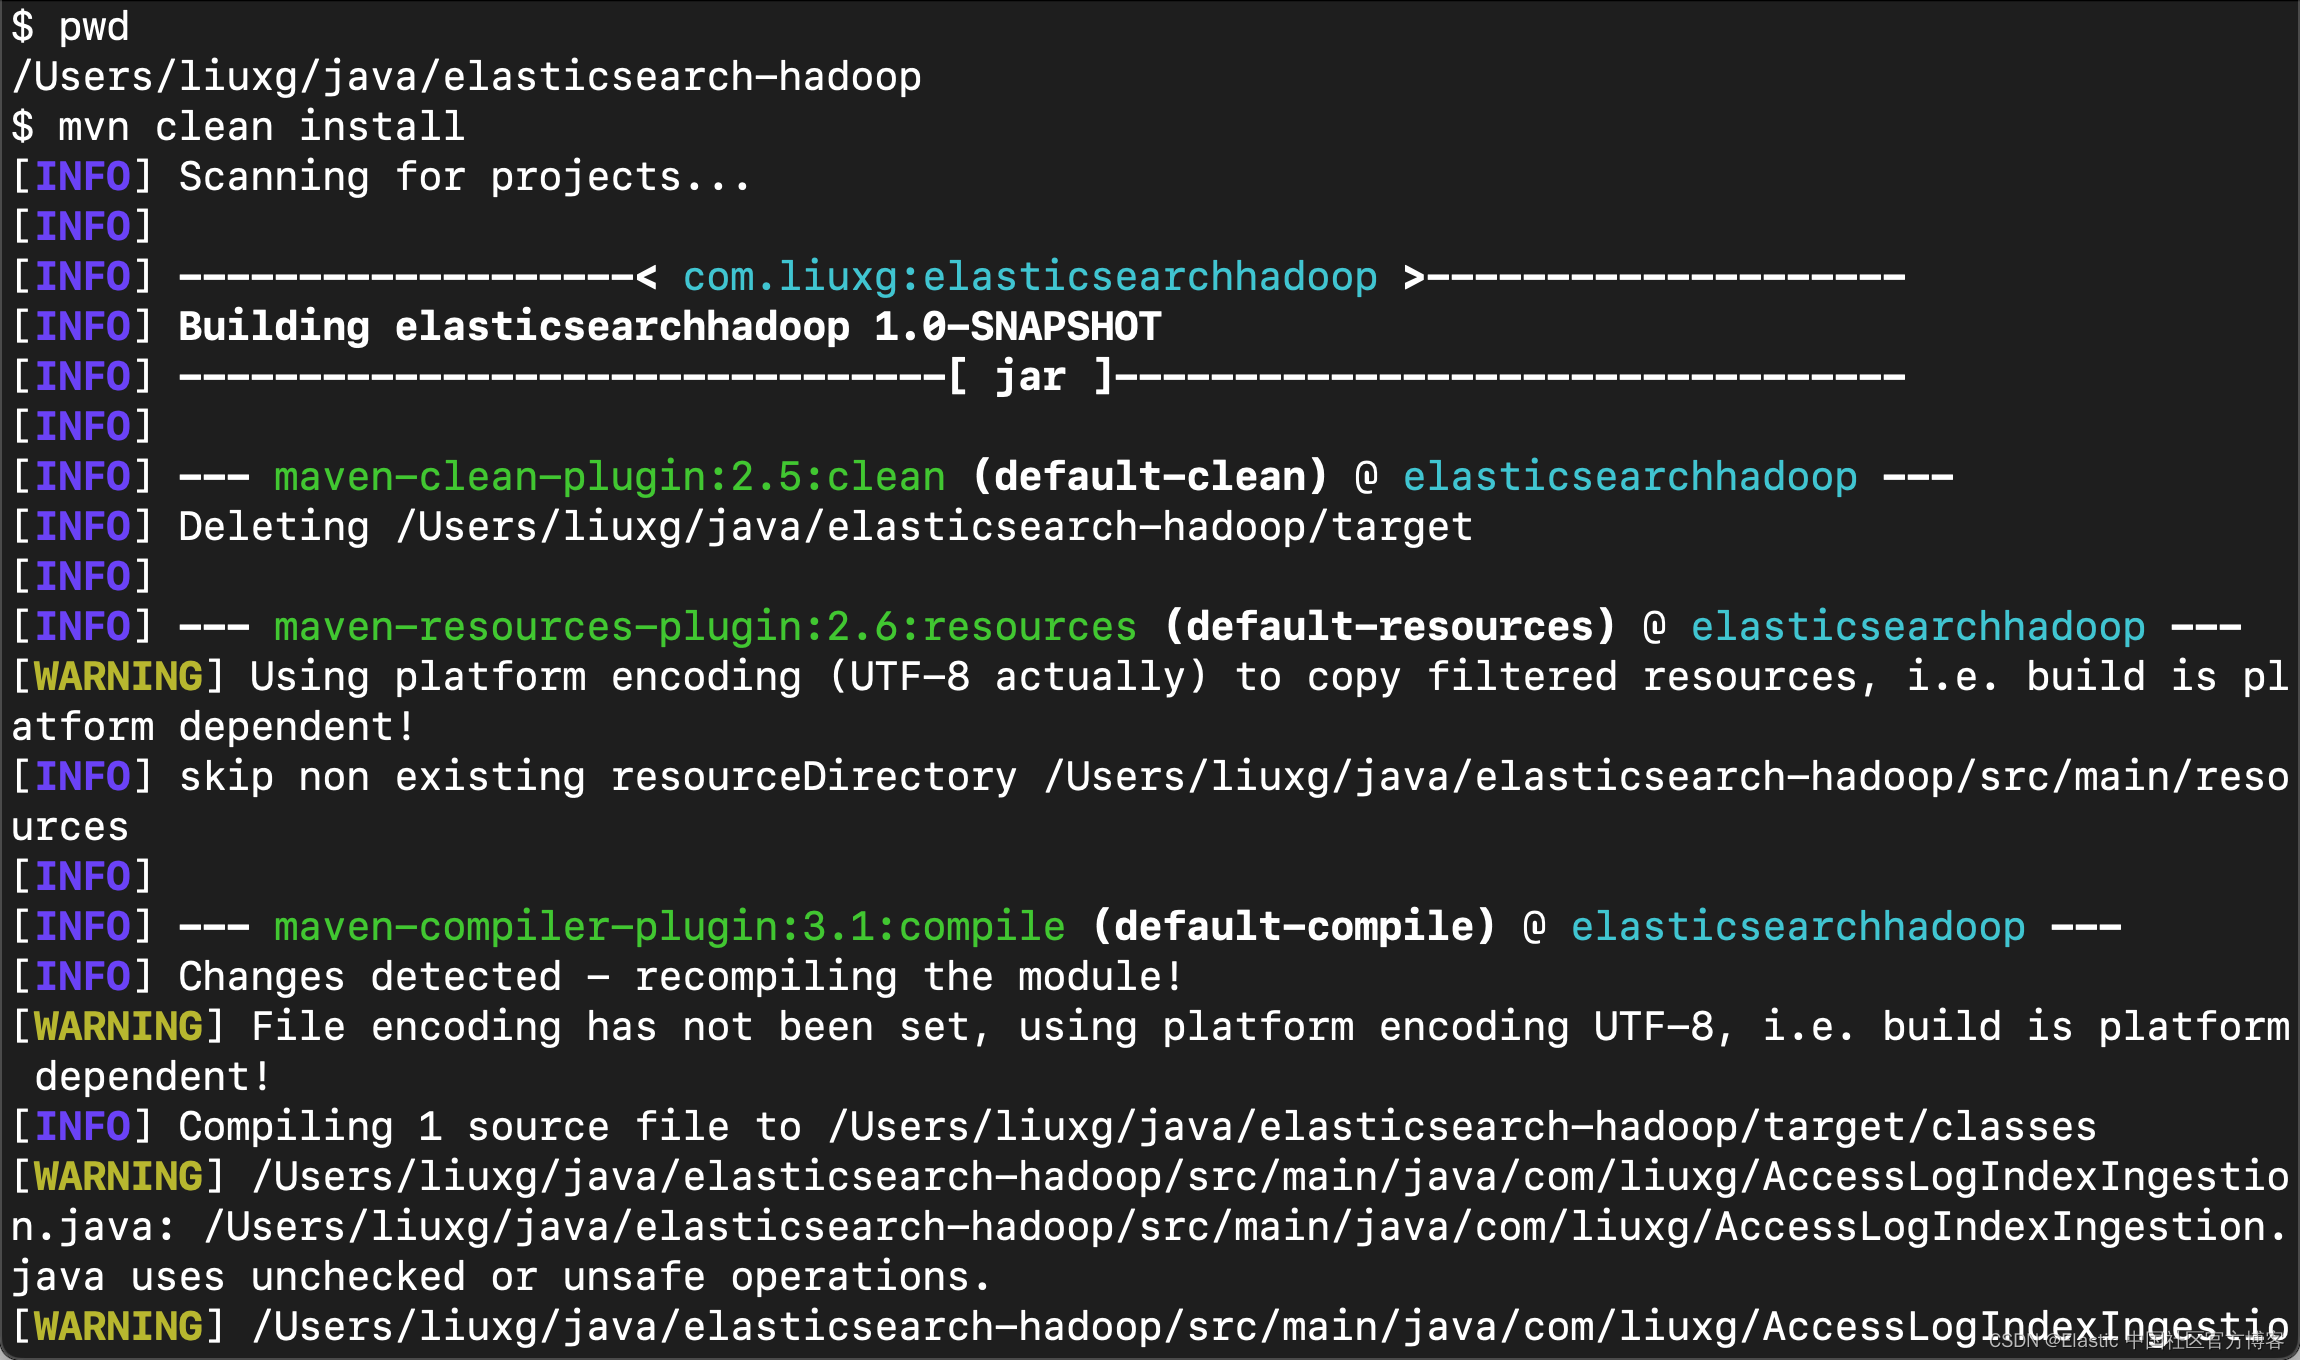Click 'Scanning for projects...' info line

(x=464, y=177)
